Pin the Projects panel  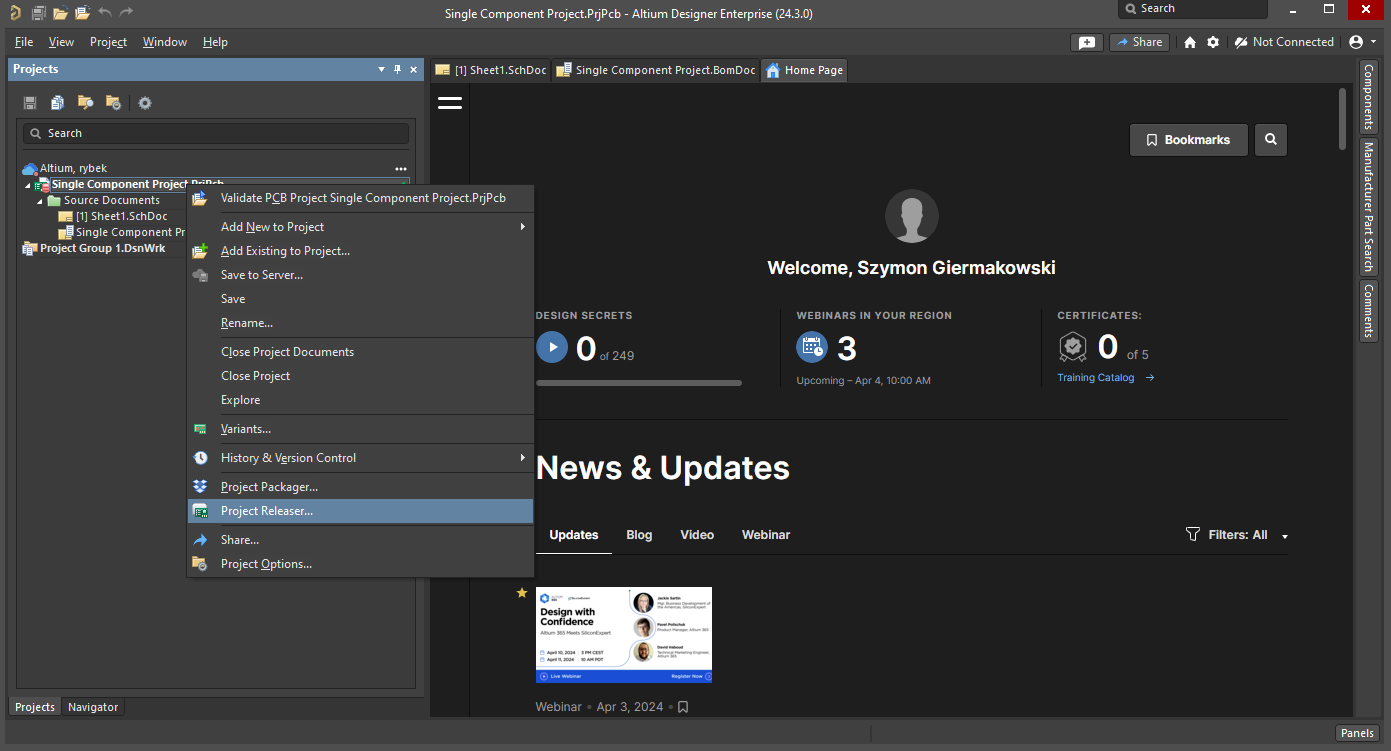[397, 69]
